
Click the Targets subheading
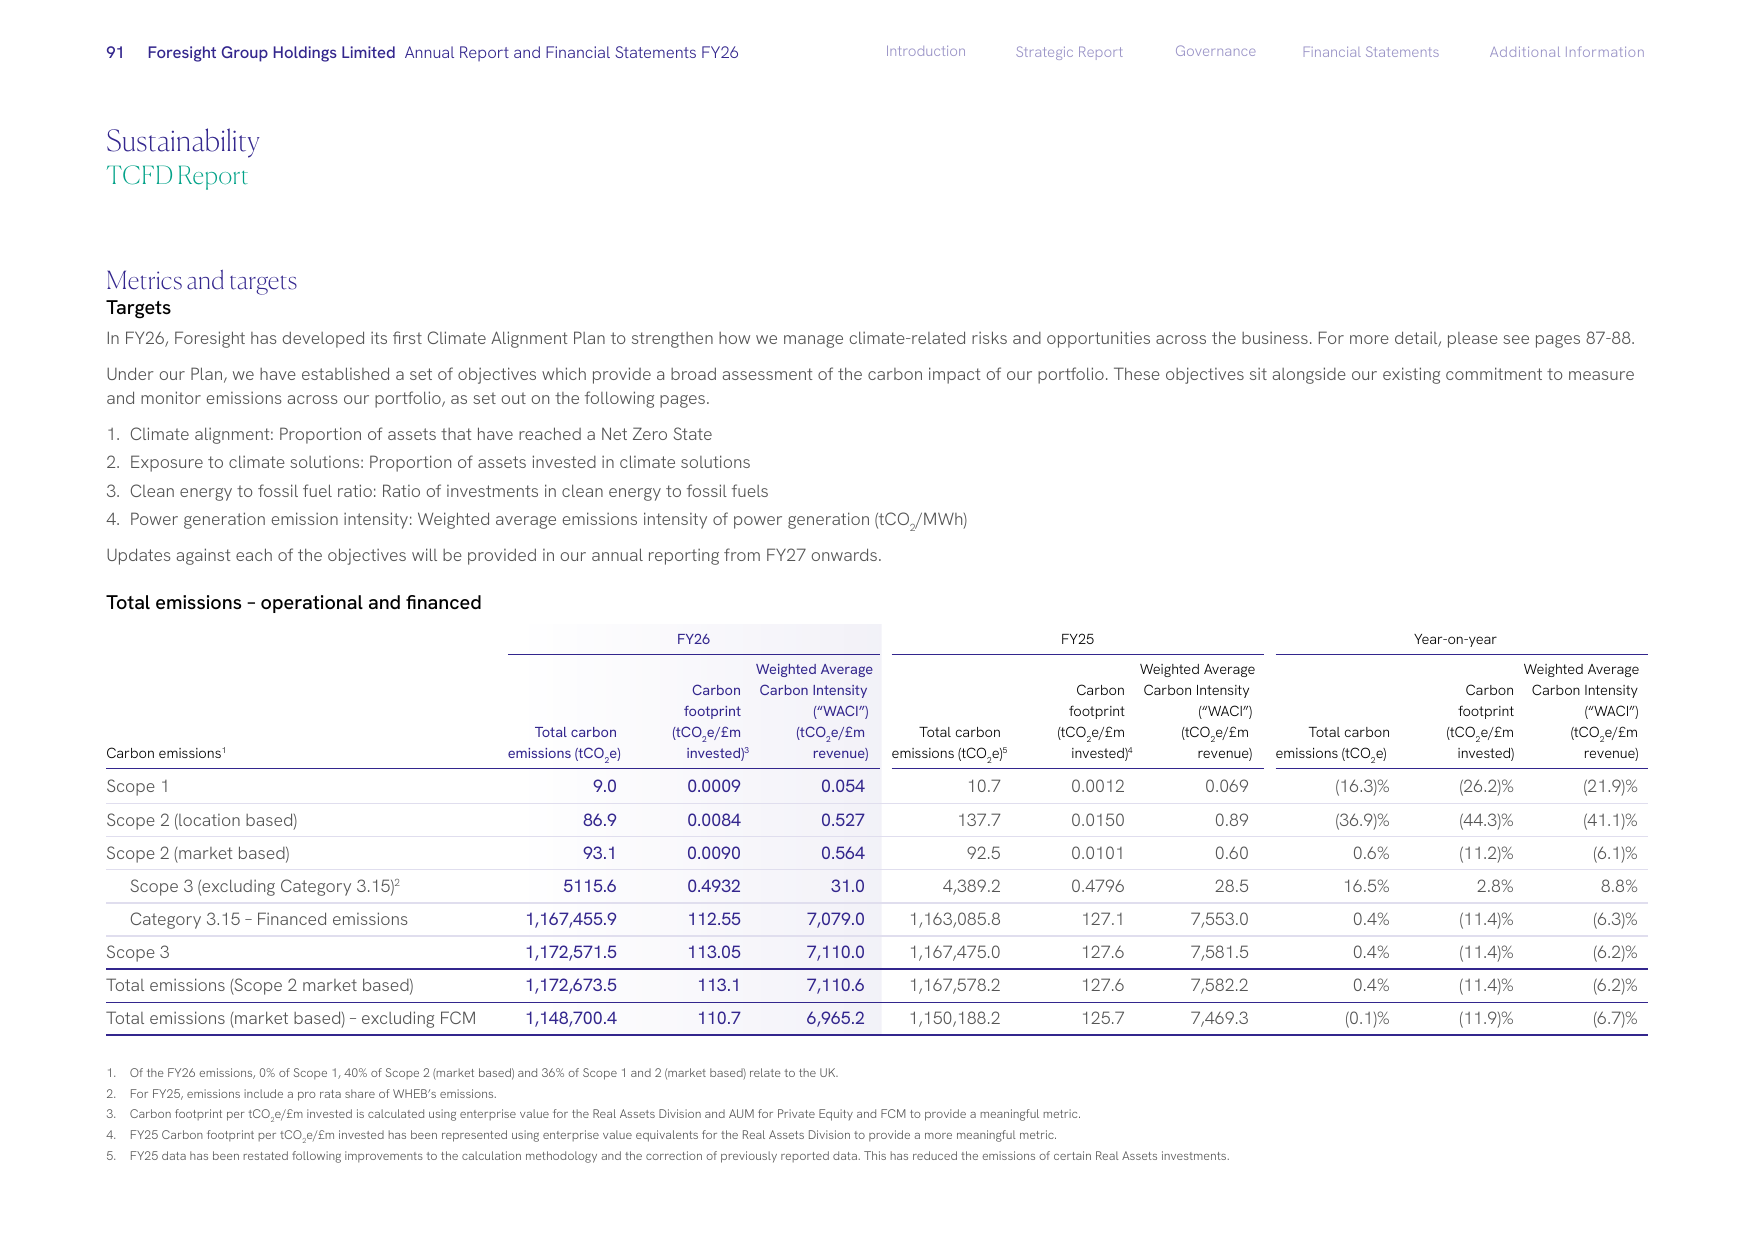click(139, 308)
